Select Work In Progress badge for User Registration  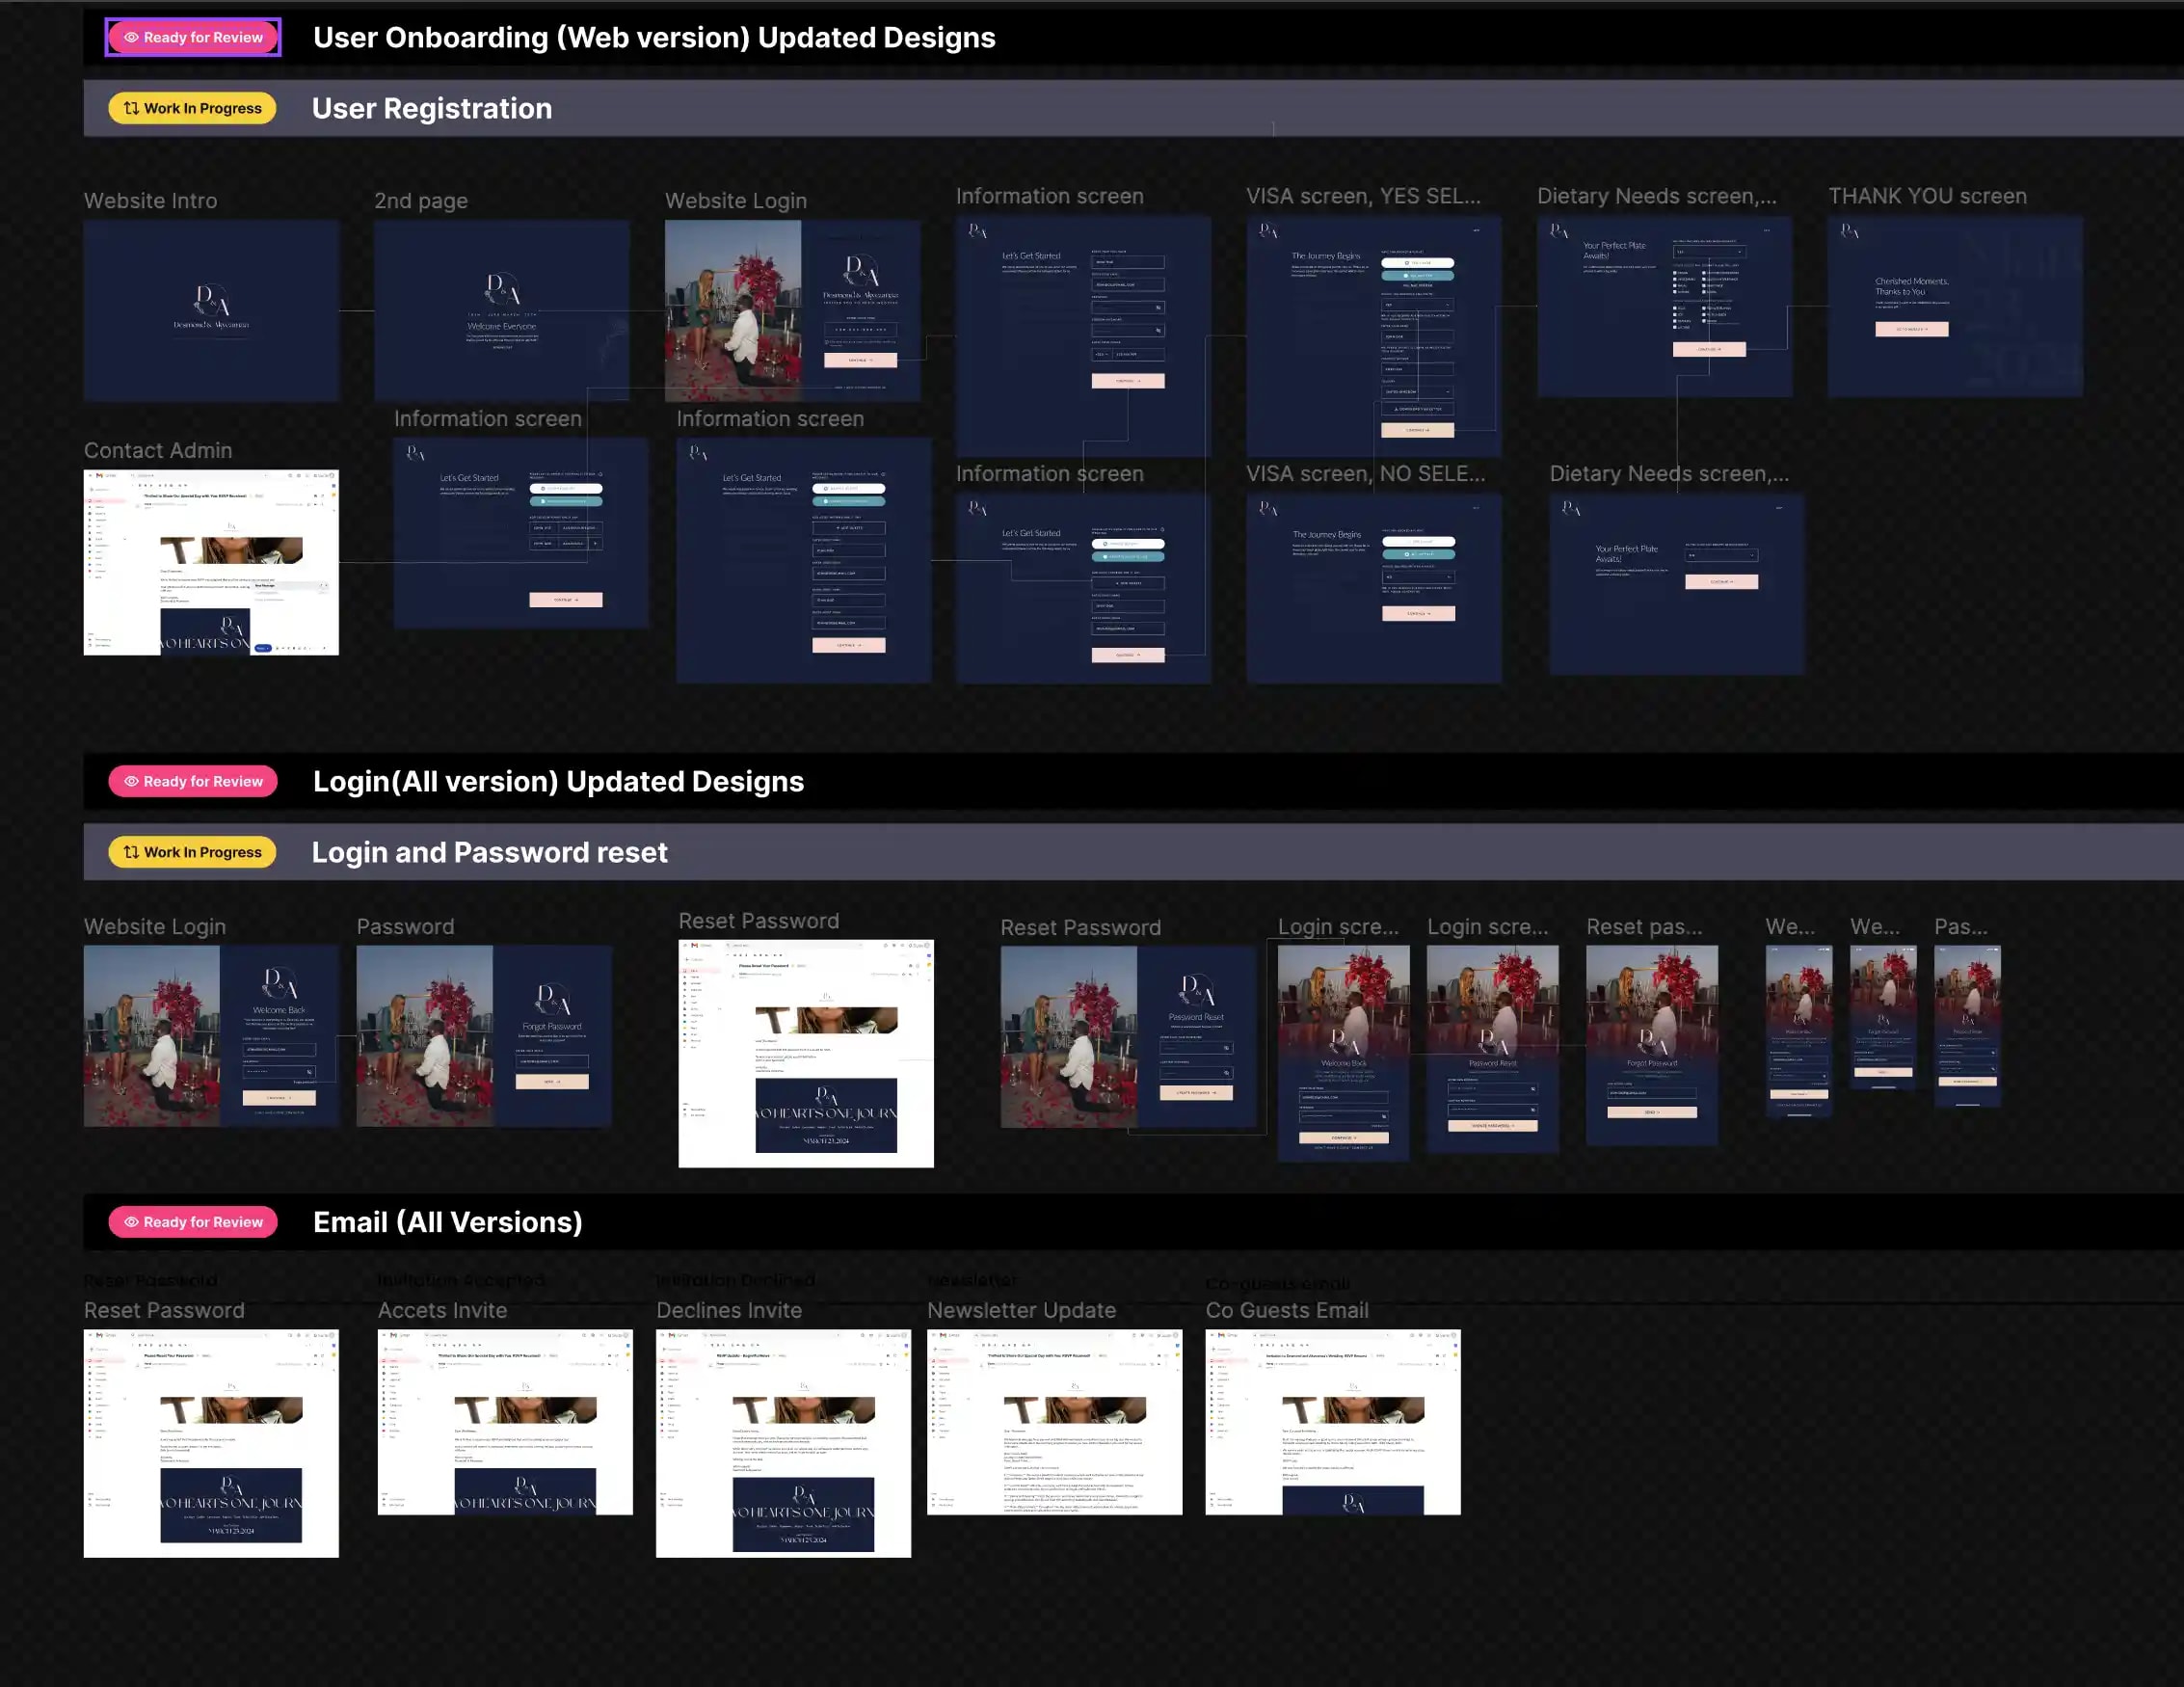click(193, 108)
